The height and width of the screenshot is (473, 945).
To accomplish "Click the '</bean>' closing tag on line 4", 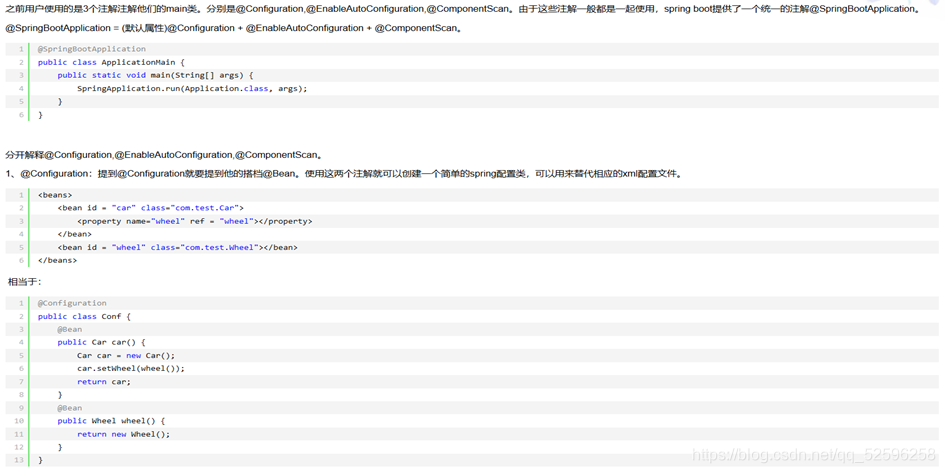I will pyautogui.click(x=75, y=234).
